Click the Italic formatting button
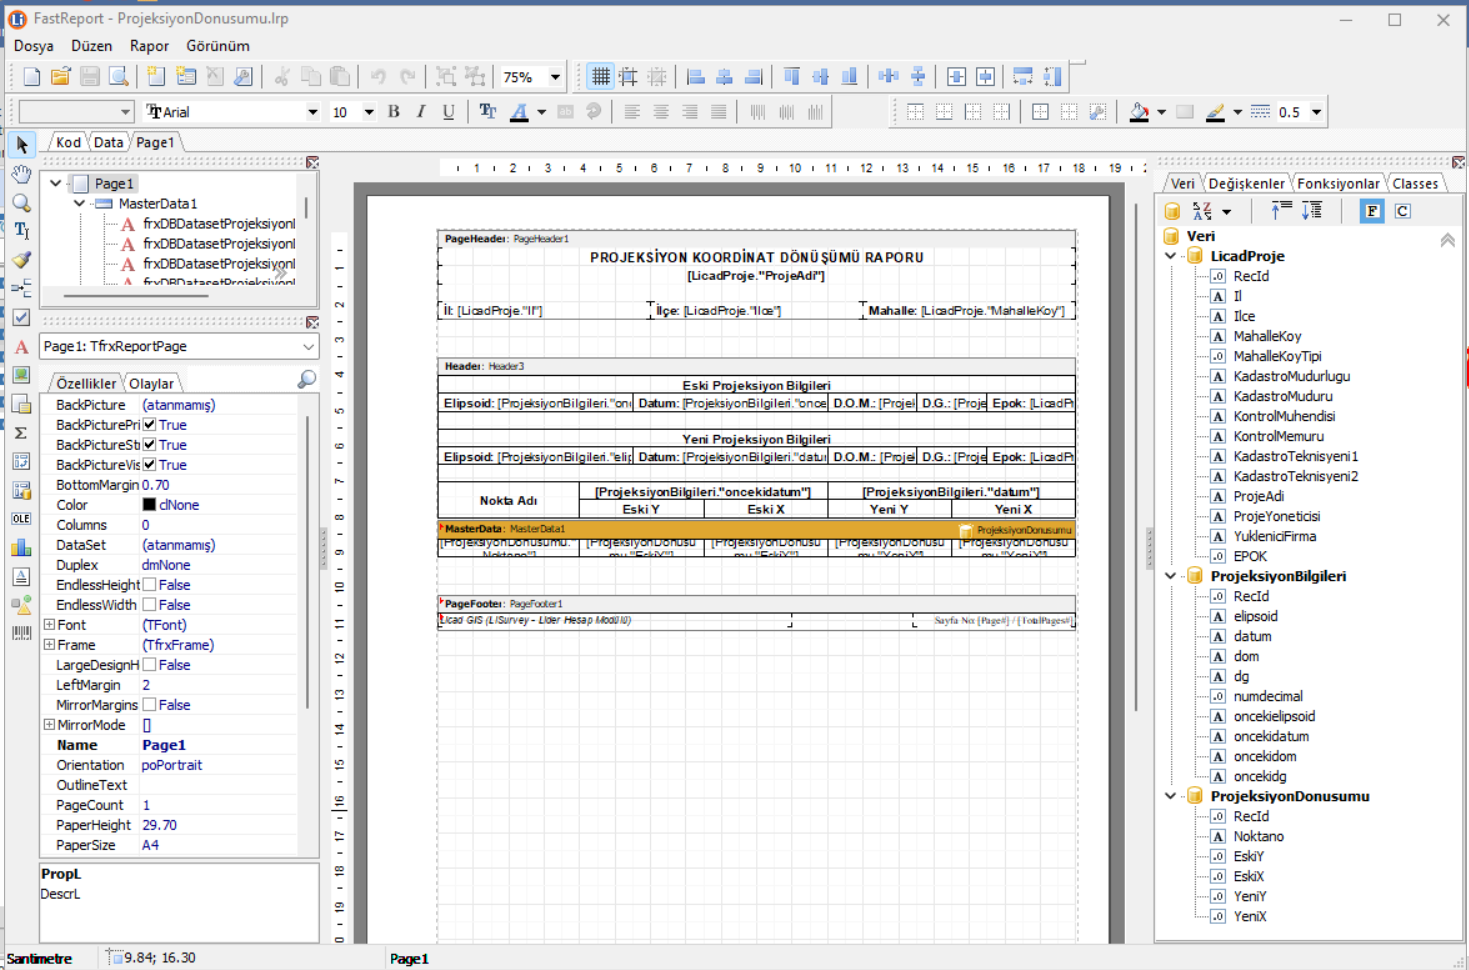 coord(421,112)
